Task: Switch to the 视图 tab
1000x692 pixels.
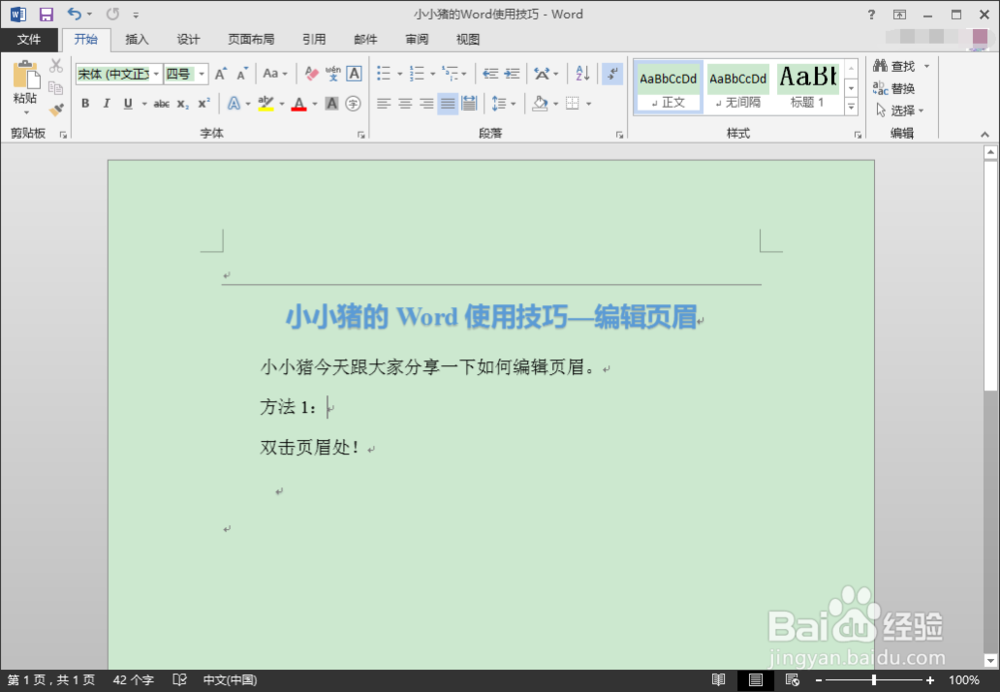Action: [467, 40]
